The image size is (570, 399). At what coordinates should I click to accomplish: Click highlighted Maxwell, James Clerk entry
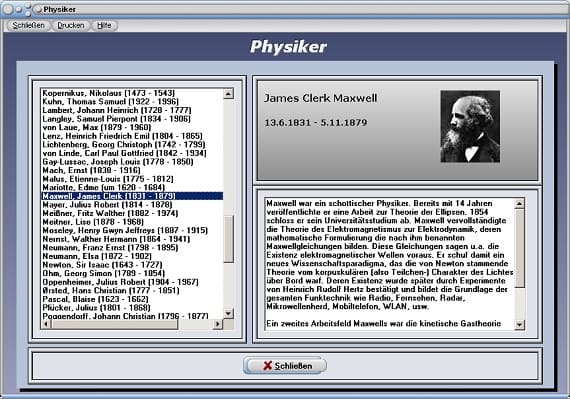point(132,196)
